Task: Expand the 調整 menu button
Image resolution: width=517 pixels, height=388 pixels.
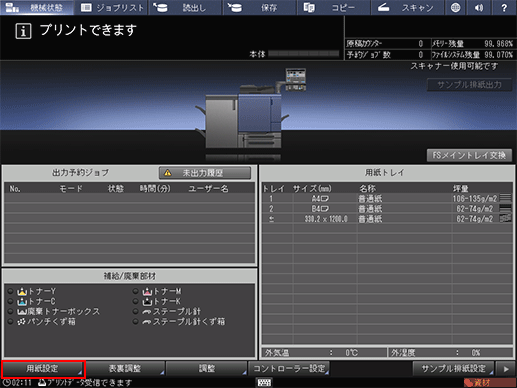Action: tap(207, 369)
